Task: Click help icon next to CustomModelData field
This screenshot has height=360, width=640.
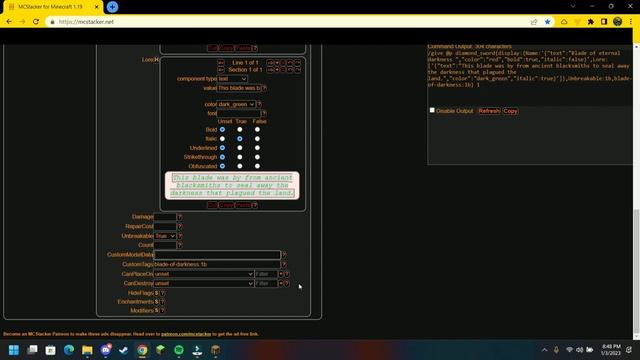Action: [x=284, y=255]
